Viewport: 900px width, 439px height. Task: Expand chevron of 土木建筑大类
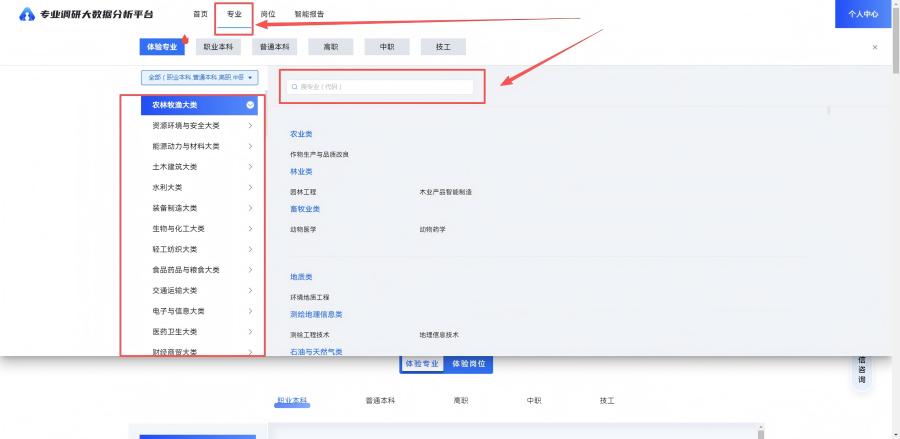coord(250,167)
